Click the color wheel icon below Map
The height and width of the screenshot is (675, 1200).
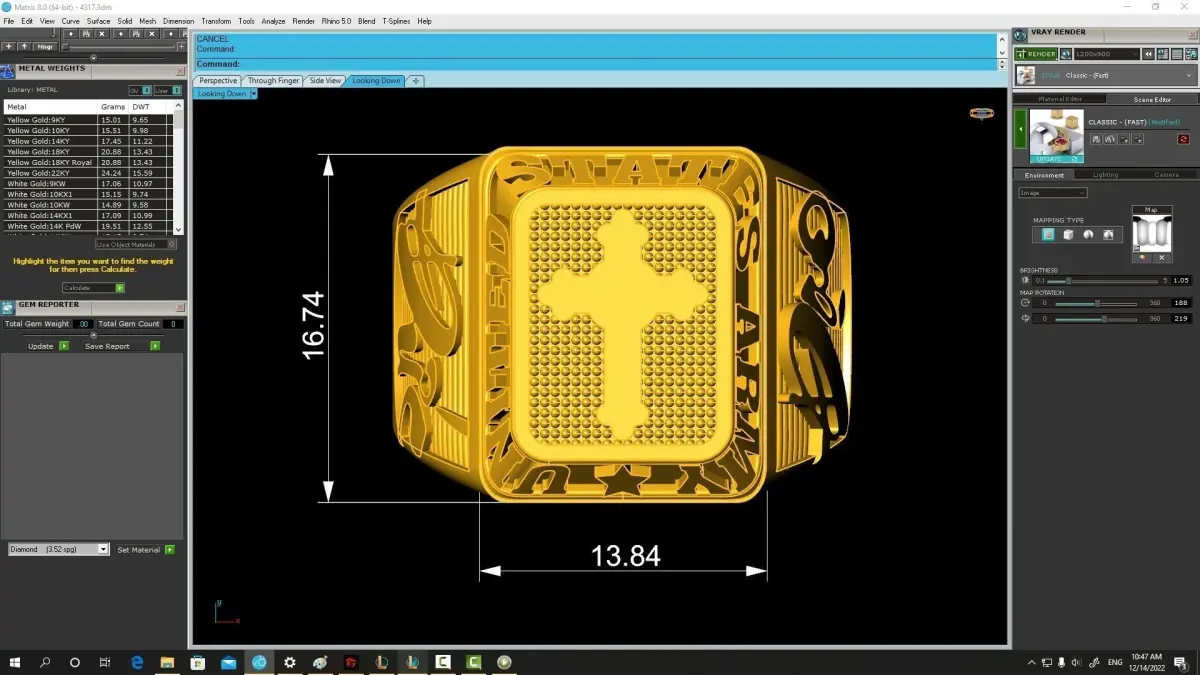[1142, 258]
